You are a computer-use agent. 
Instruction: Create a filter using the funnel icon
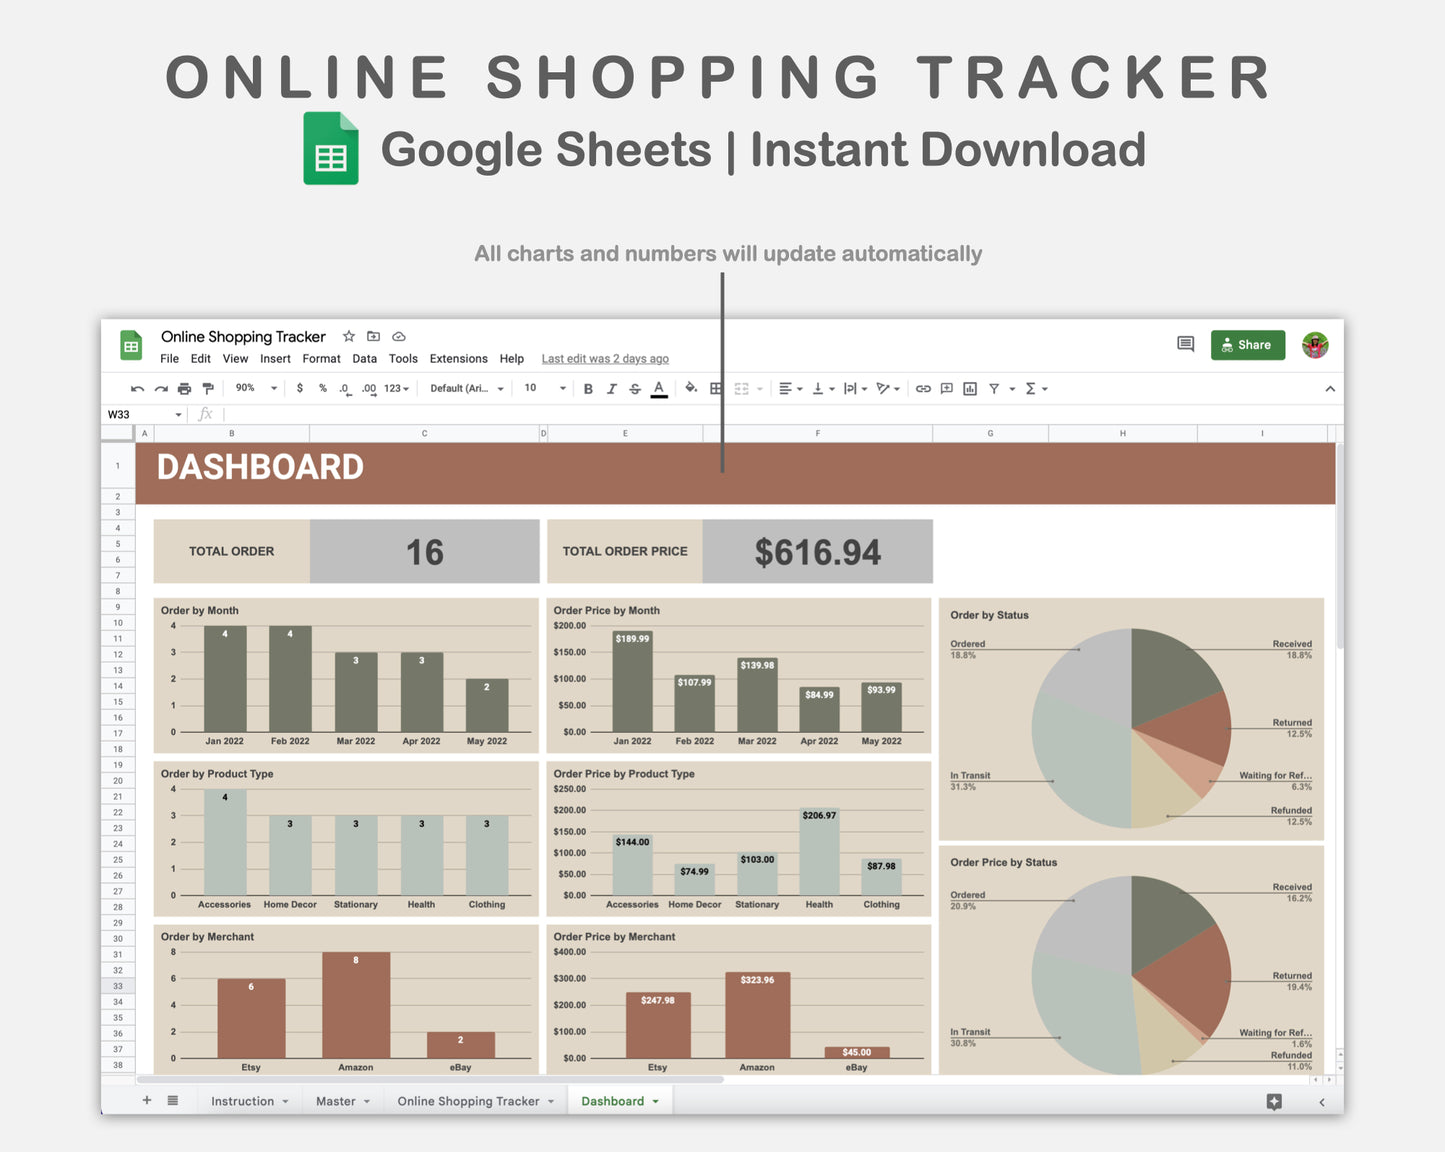[x=995, y=388]
